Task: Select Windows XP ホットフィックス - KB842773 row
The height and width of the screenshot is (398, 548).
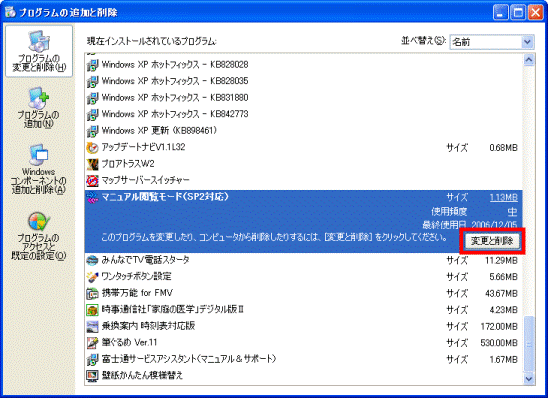Action: [303, 114]
